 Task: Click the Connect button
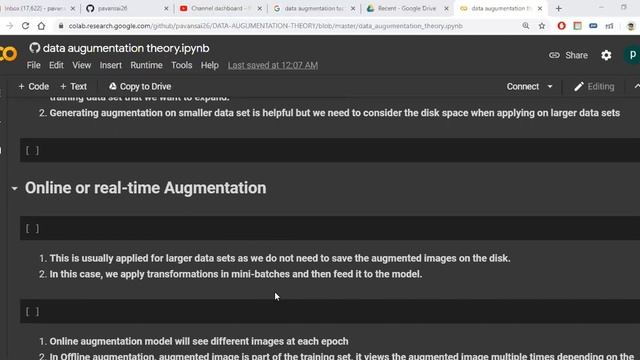(522, 87)
